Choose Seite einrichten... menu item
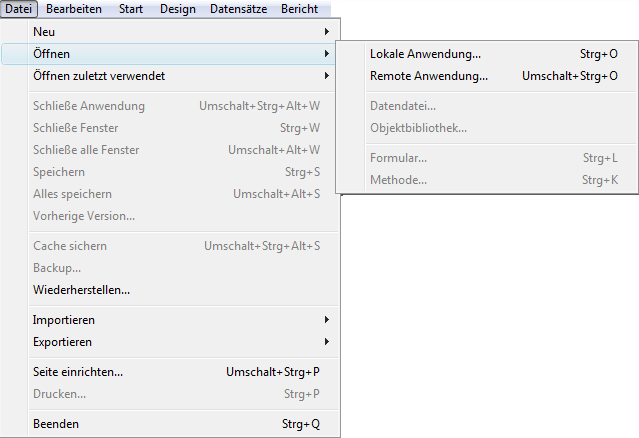Image resolution: width=639 pixels, height=438 pixels. tap(78, 372)
